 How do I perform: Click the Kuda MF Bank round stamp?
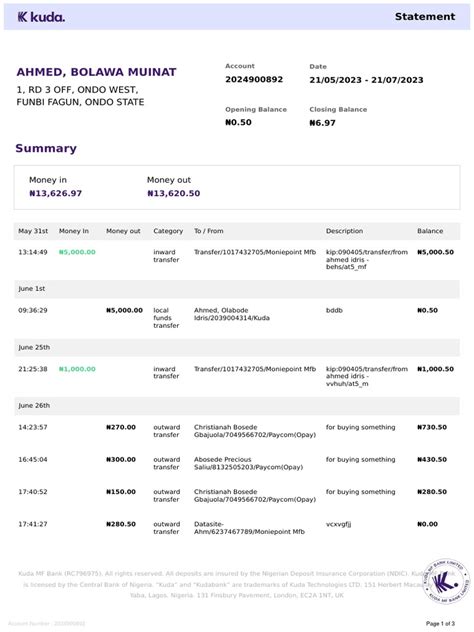pyautogui.click(x=446, y=581)
